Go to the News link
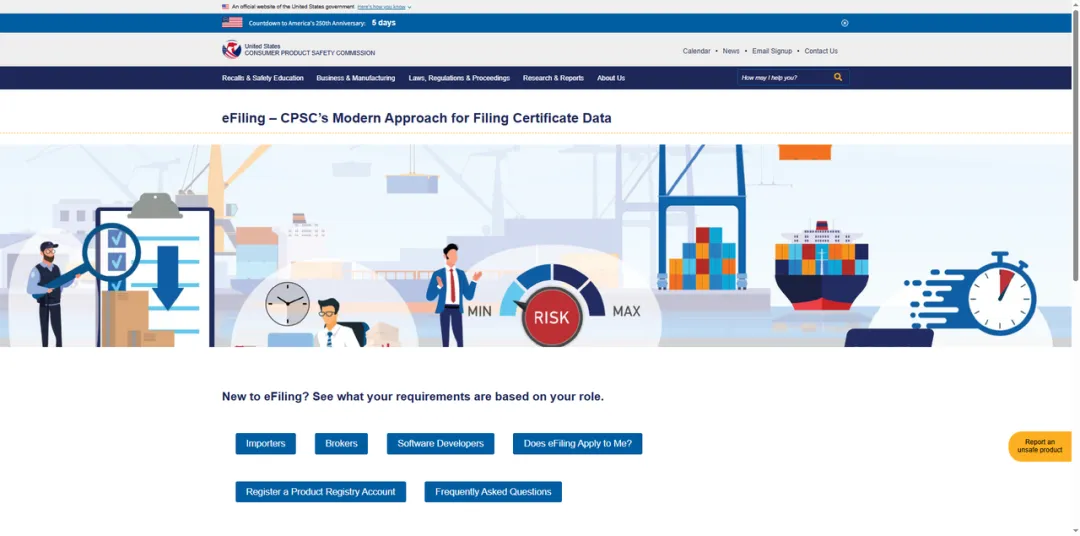1080x536 pixels. [x=731, y=51]
